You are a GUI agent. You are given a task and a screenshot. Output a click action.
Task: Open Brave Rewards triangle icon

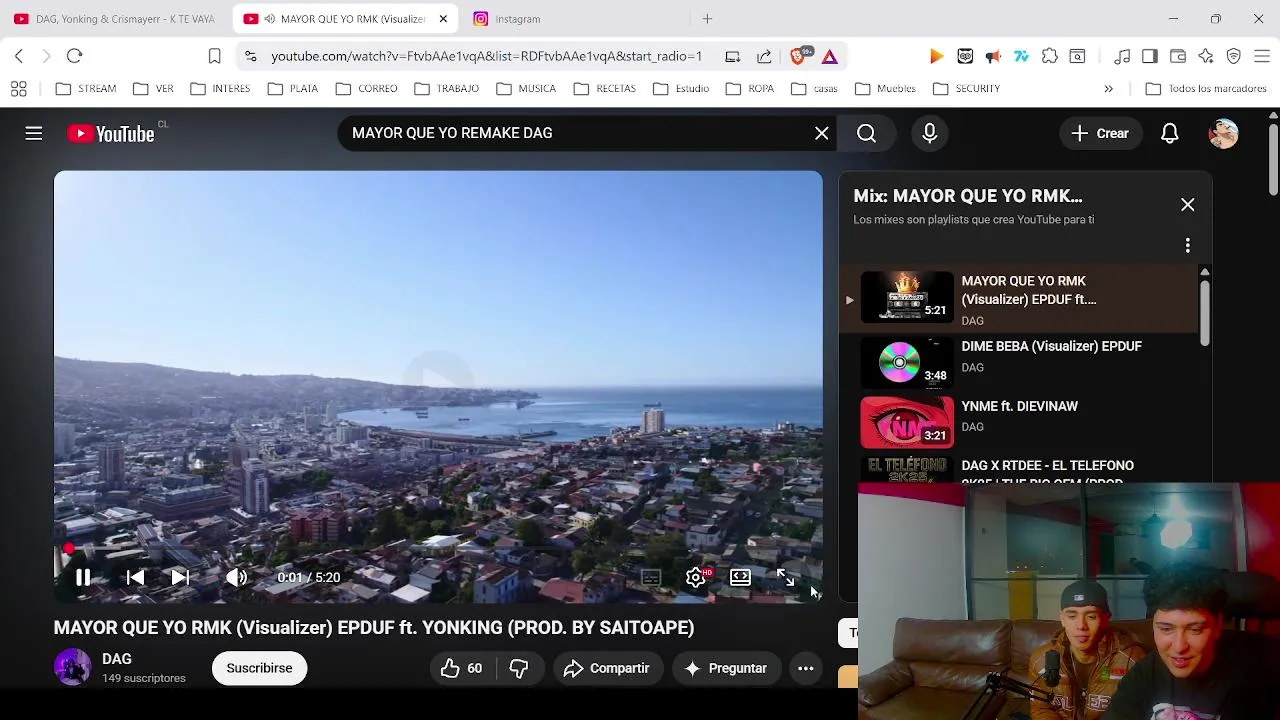click(x=830, y=56)
